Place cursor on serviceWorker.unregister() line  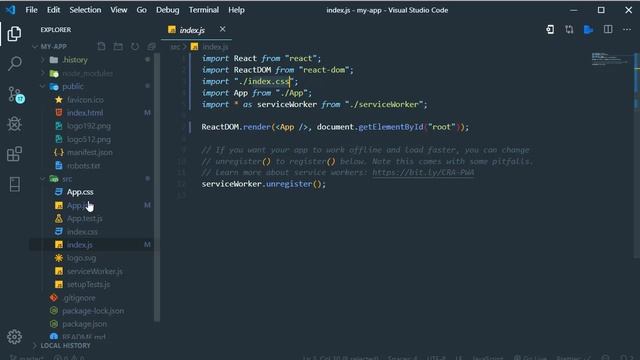[264, 184]
